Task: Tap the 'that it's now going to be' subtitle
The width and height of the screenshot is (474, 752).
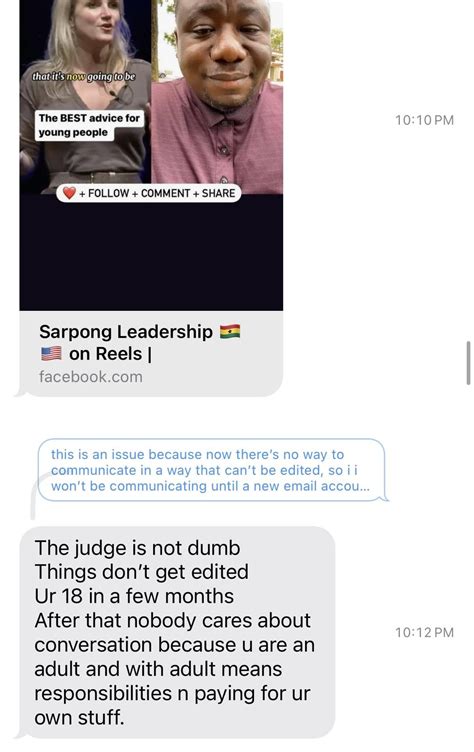Action: tap(83, 76)
